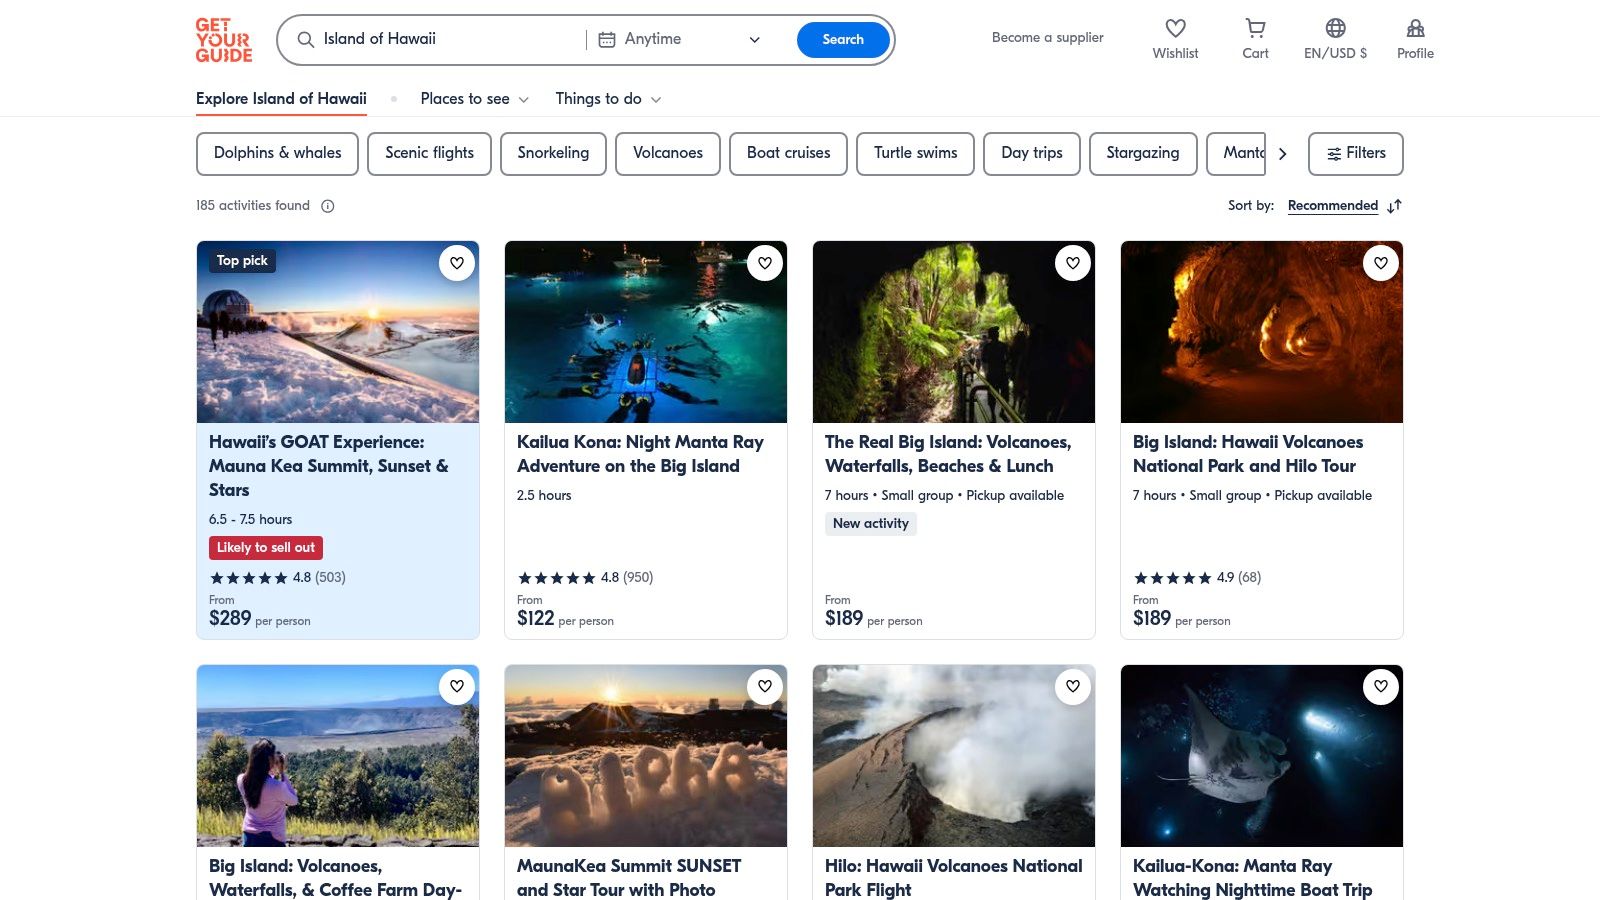Click the info icon next to activities found

[x=328, y=206]
